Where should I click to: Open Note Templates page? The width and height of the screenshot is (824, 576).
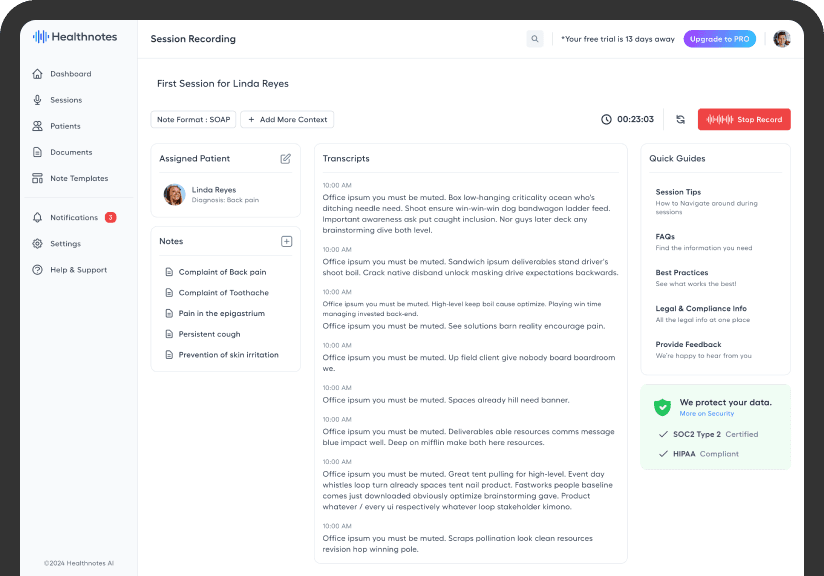(79, 178)
